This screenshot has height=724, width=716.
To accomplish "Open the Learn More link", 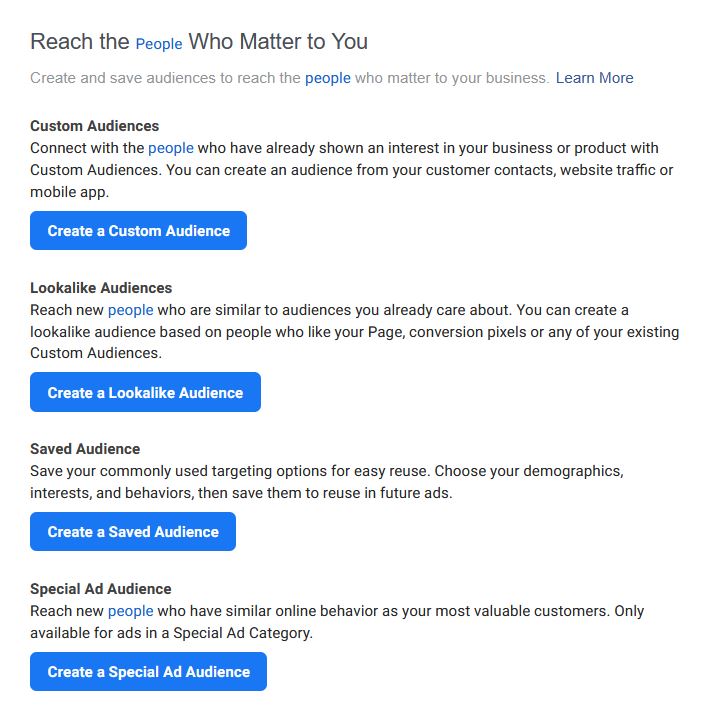I will [x=595, y=78].
